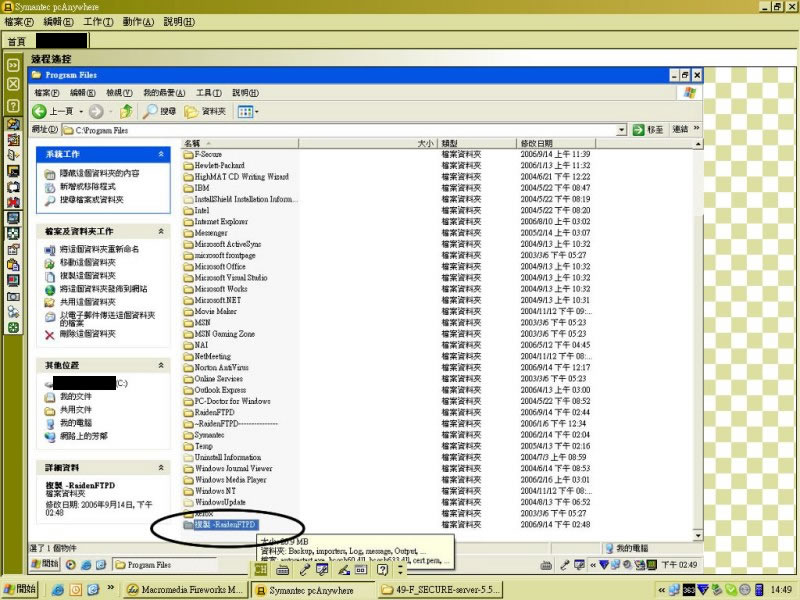This screenshot has width=800, height=600.
Task: Click the Back arrow icon in Explorer toolbar
Action: tap(39, 111)
